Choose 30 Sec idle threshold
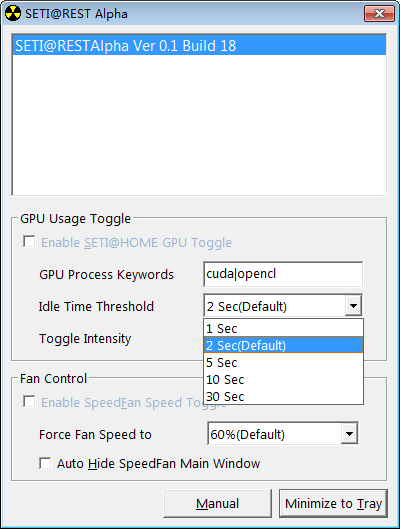Image resolution: width=400 pixels, height=529 pixels. tap(283, 396)
